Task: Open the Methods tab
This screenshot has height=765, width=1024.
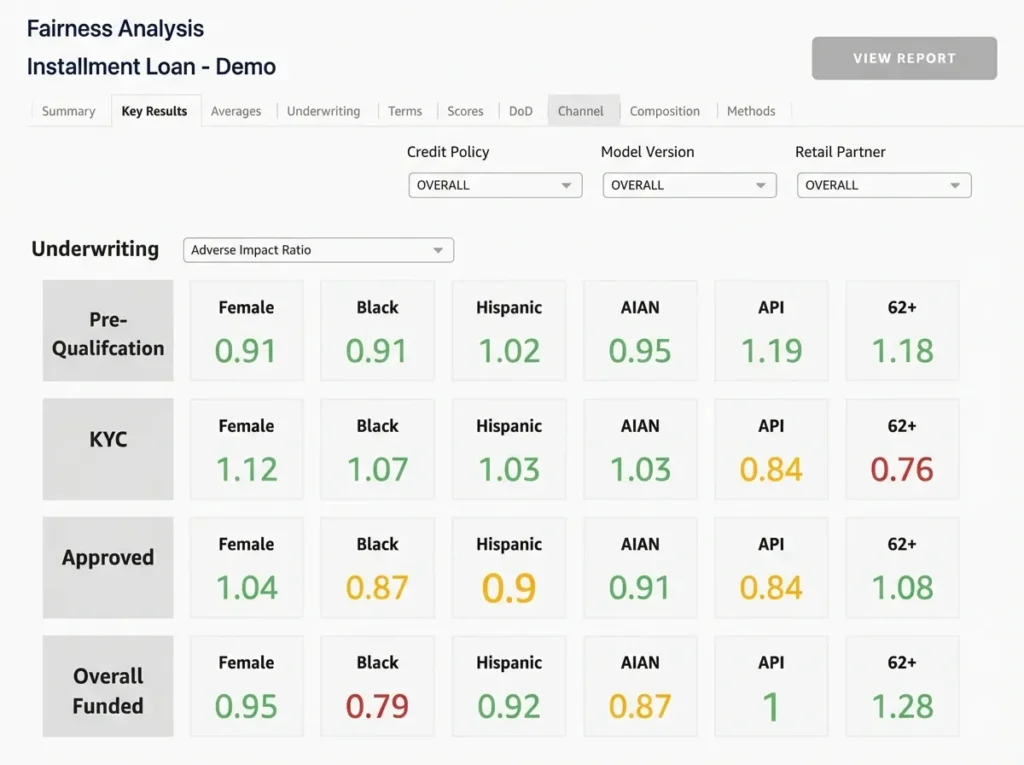Action: click(751, 111)
